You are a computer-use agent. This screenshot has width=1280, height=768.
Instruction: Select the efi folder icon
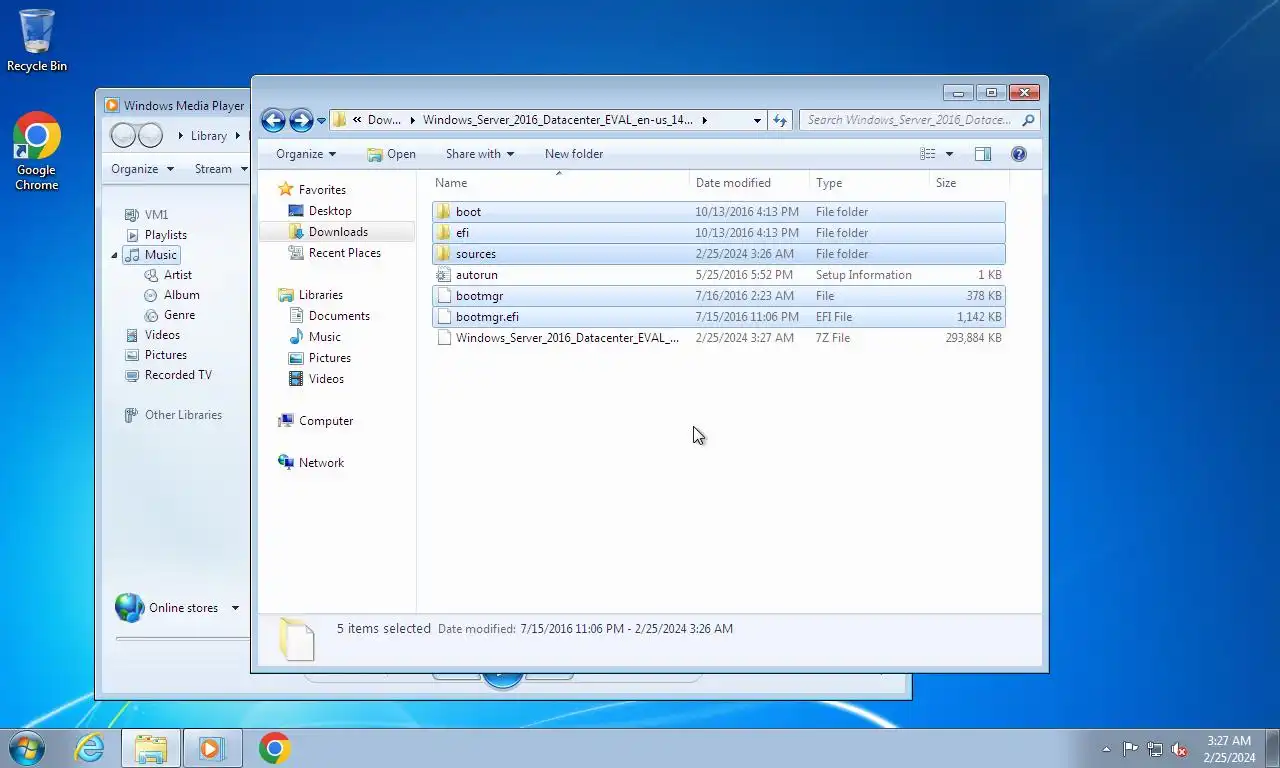coord(443,233)
